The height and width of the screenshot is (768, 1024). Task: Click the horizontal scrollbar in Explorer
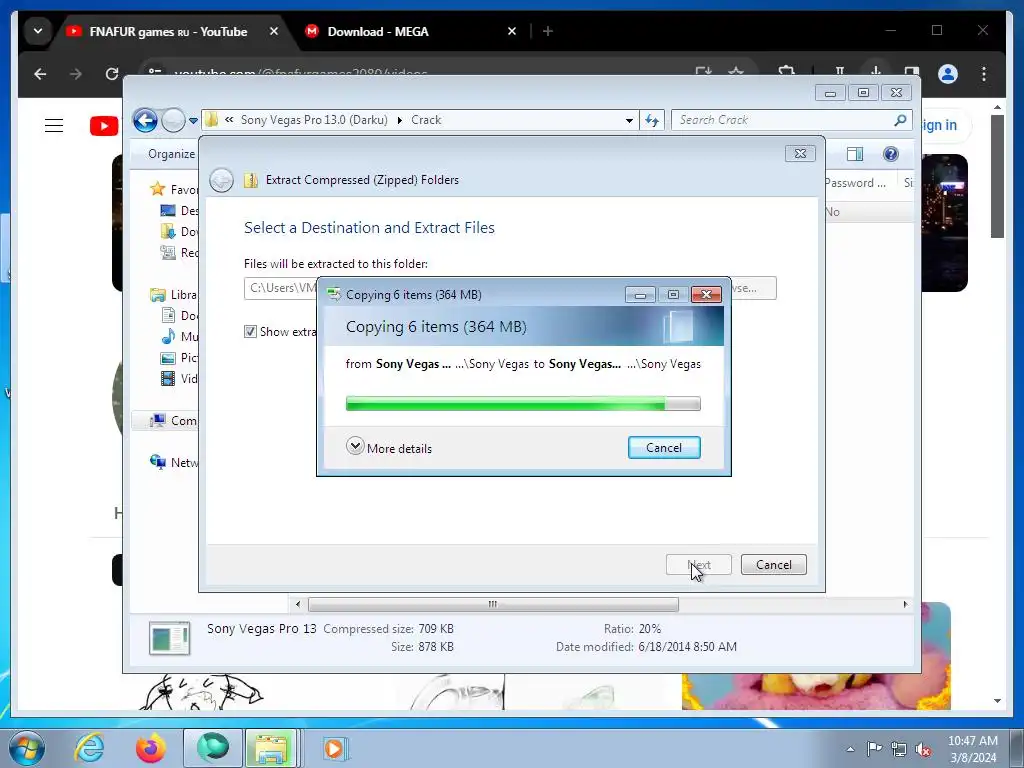493,604
